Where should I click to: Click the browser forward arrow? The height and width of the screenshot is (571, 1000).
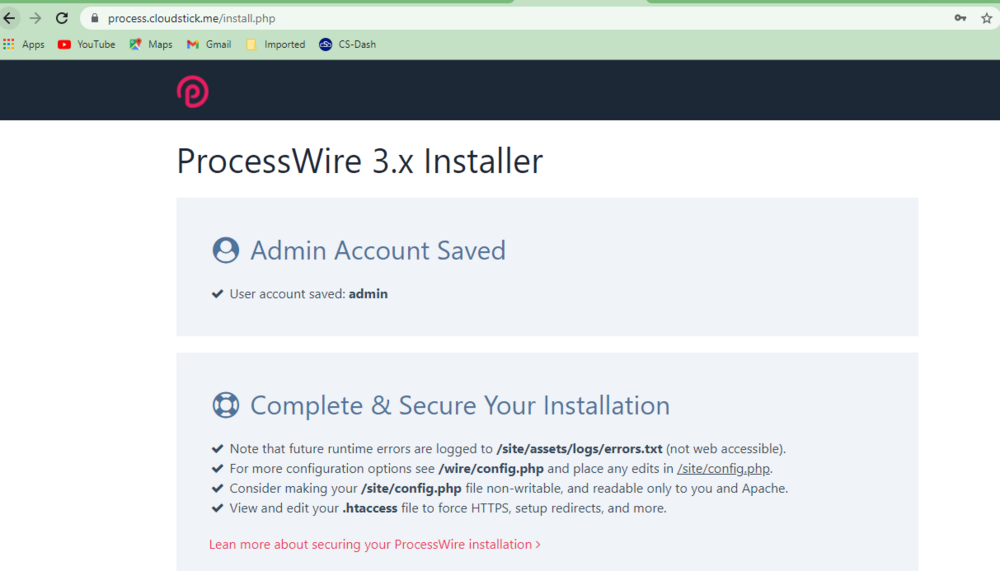point(35,18)
